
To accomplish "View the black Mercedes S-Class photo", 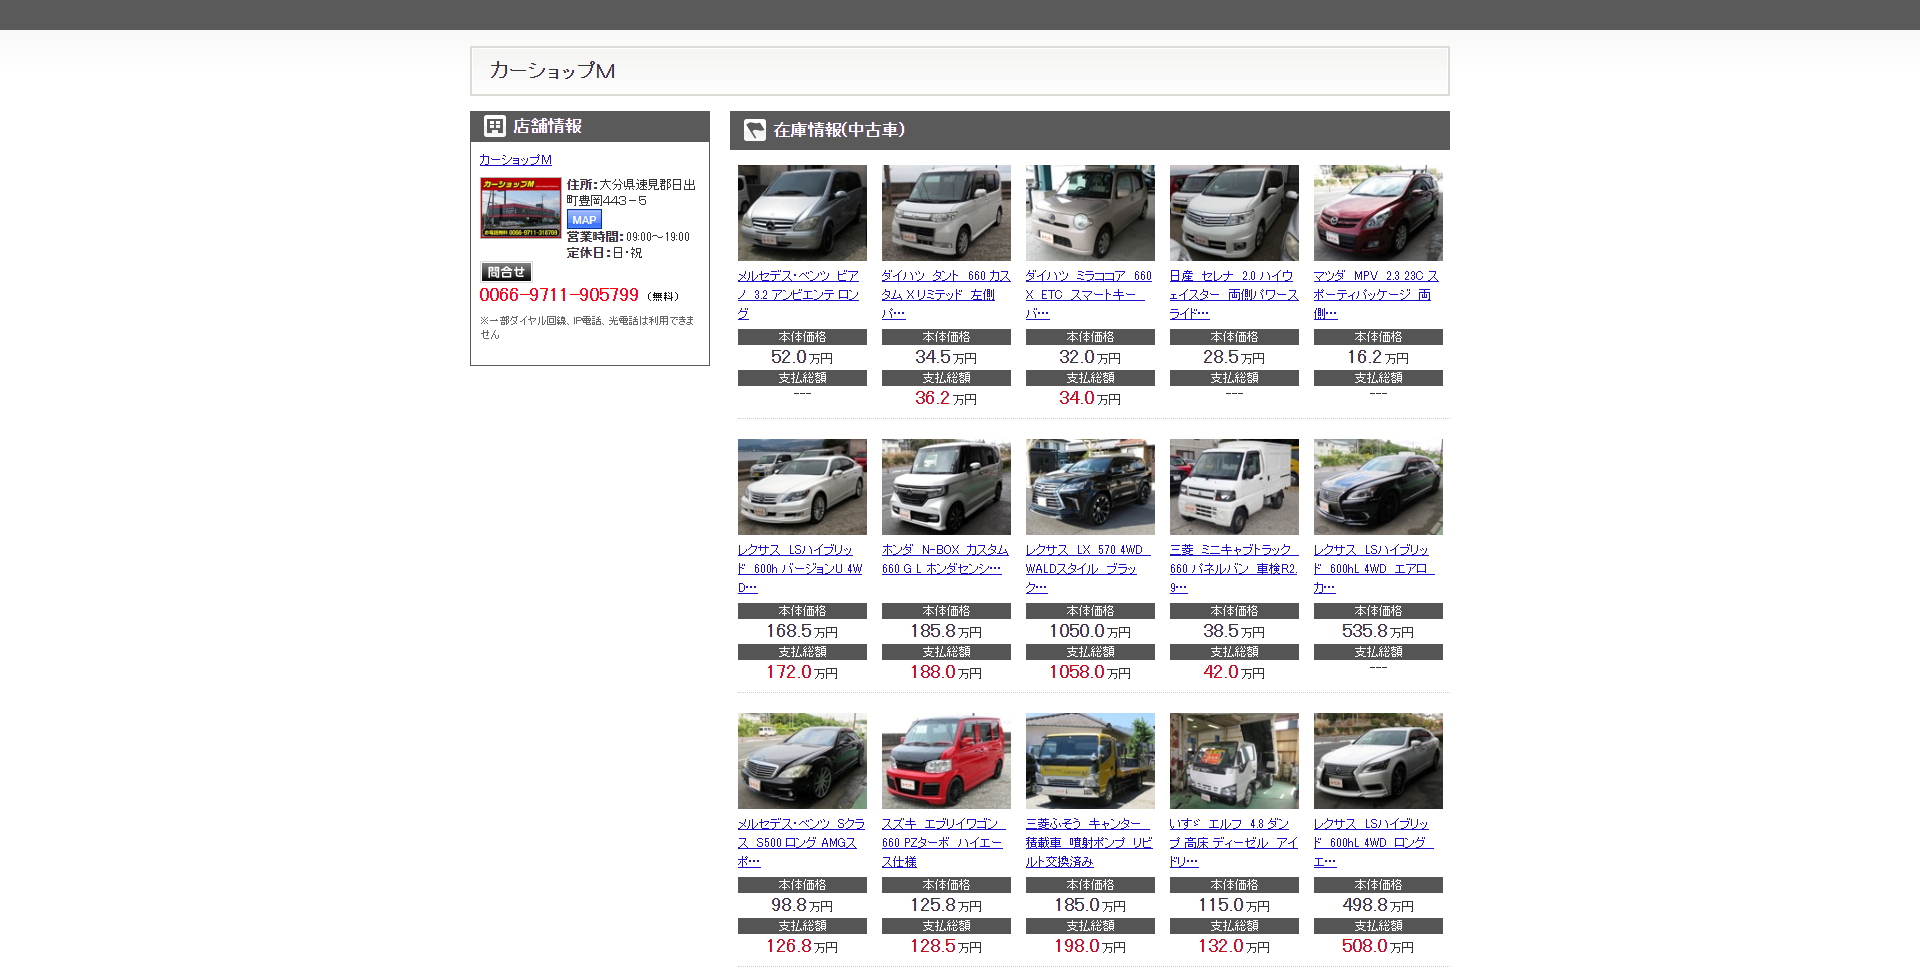I will [x=802, y=761].
